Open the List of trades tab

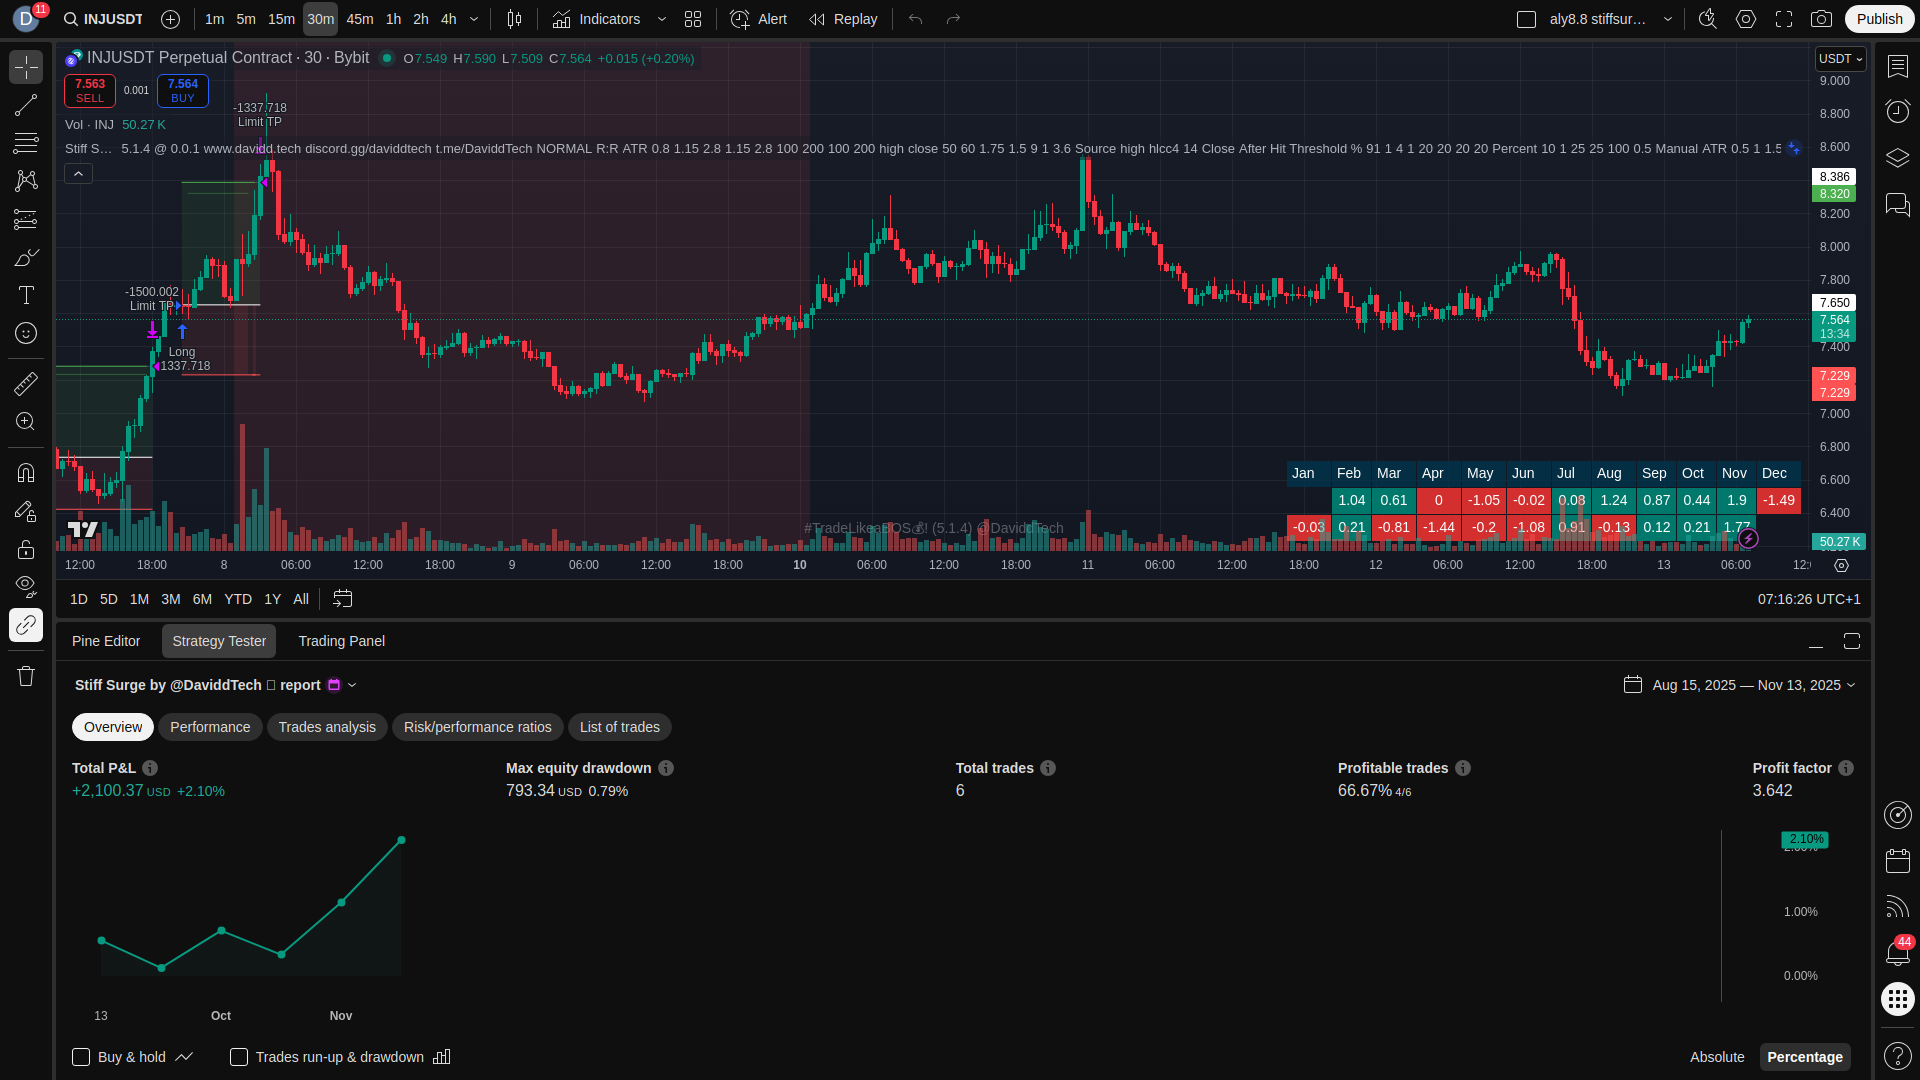(x=619, y=727)
